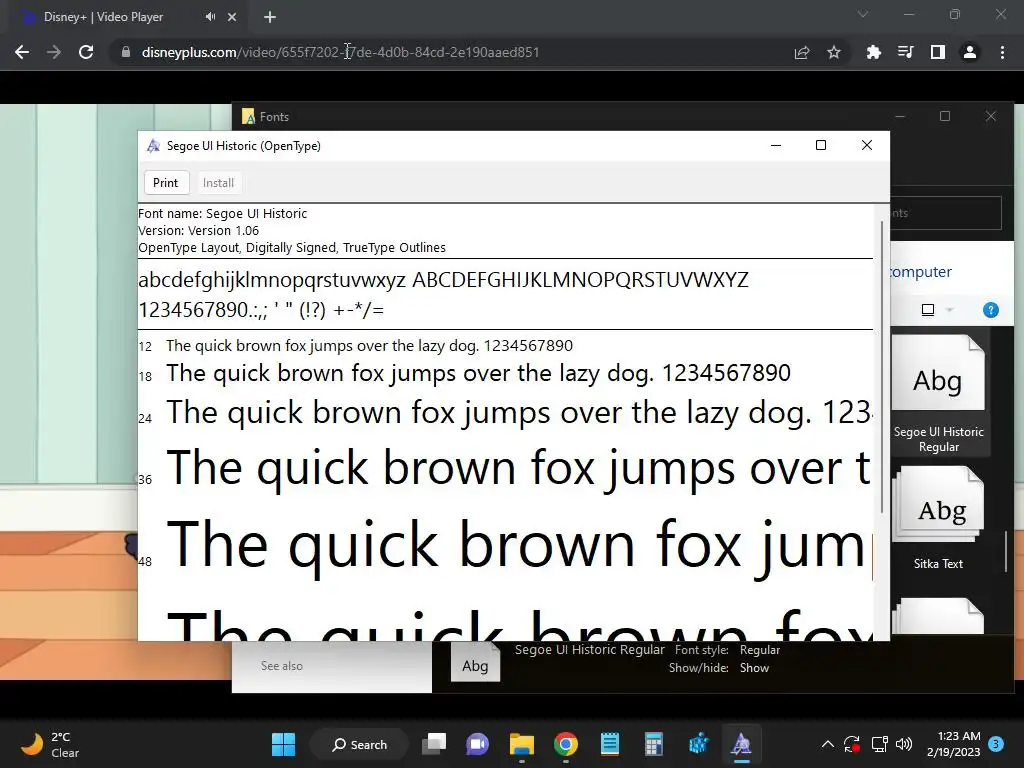Click the 18 point sample sentence
Viewport: 1024px width, 768px height.
[x=478, y=374]
